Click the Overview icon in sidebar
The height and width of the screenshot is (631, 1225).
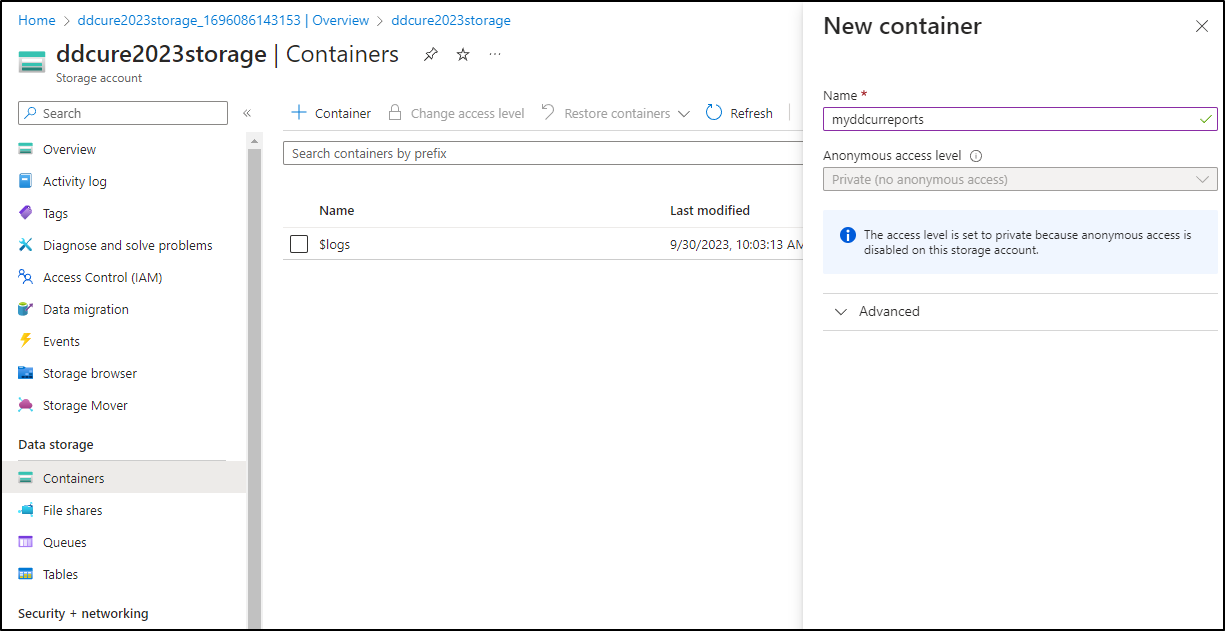26,149
